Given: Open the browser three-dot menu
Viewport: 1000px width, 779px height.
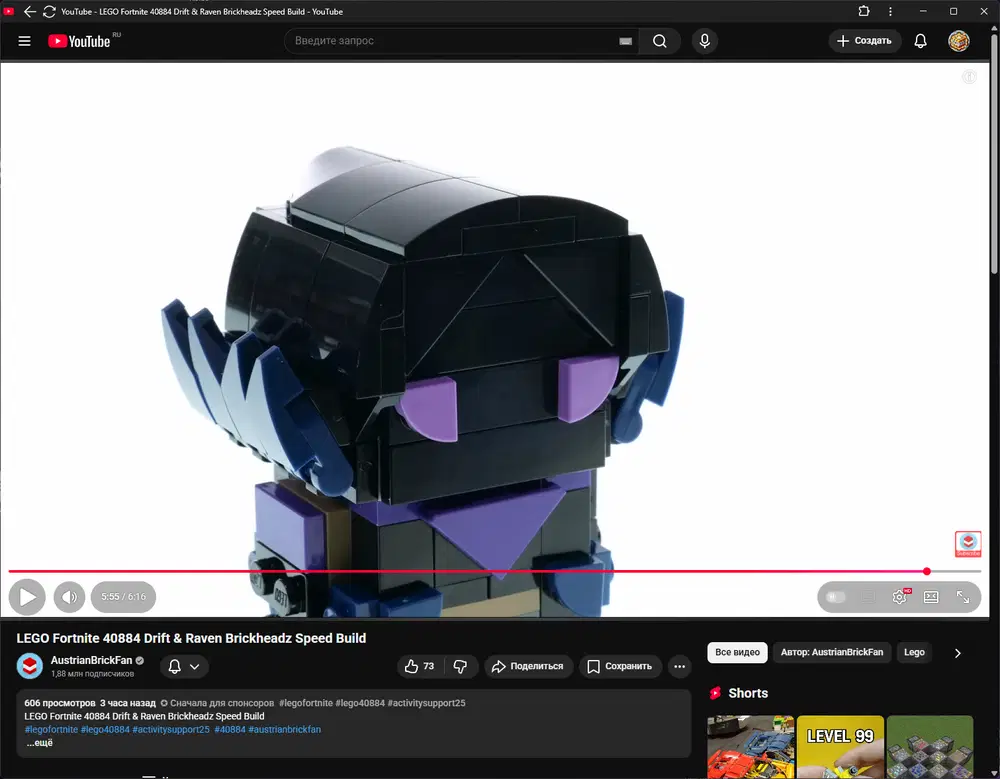Looking at the screenshot, I should (890, 11).
